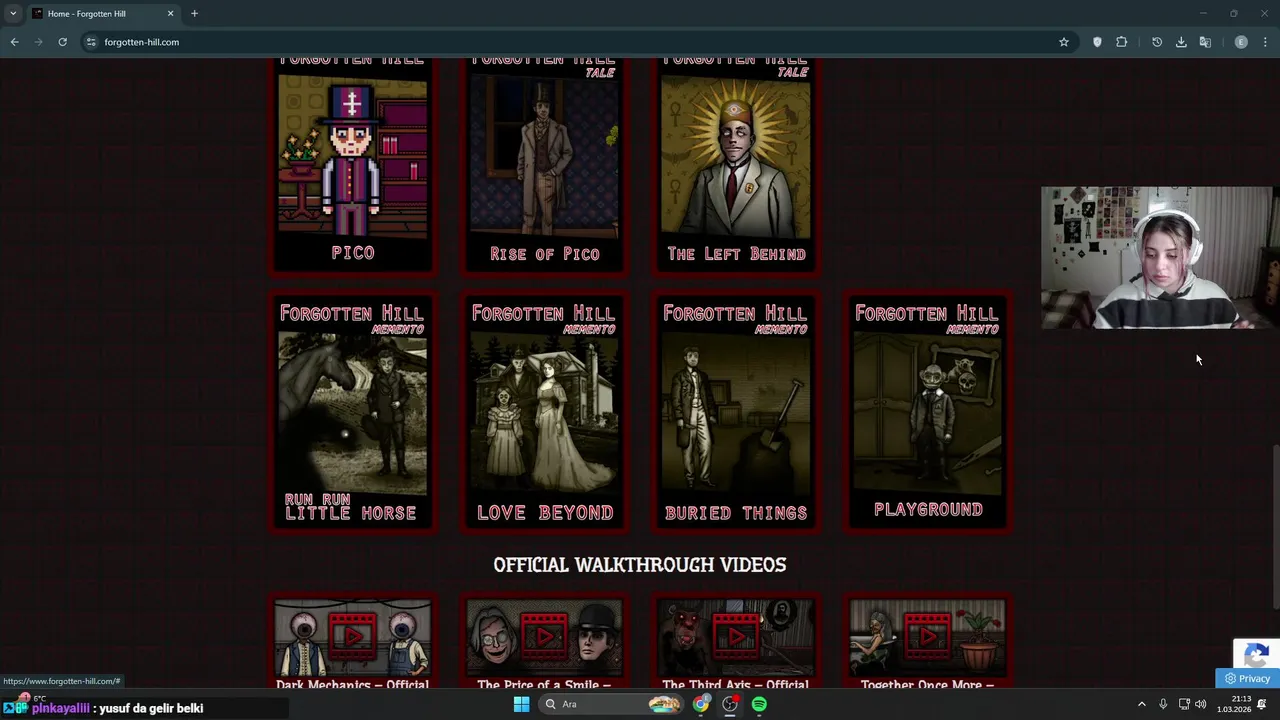Screen dimensions: 1280x720
Task: Open the Playground memento card
Action: 928,412
